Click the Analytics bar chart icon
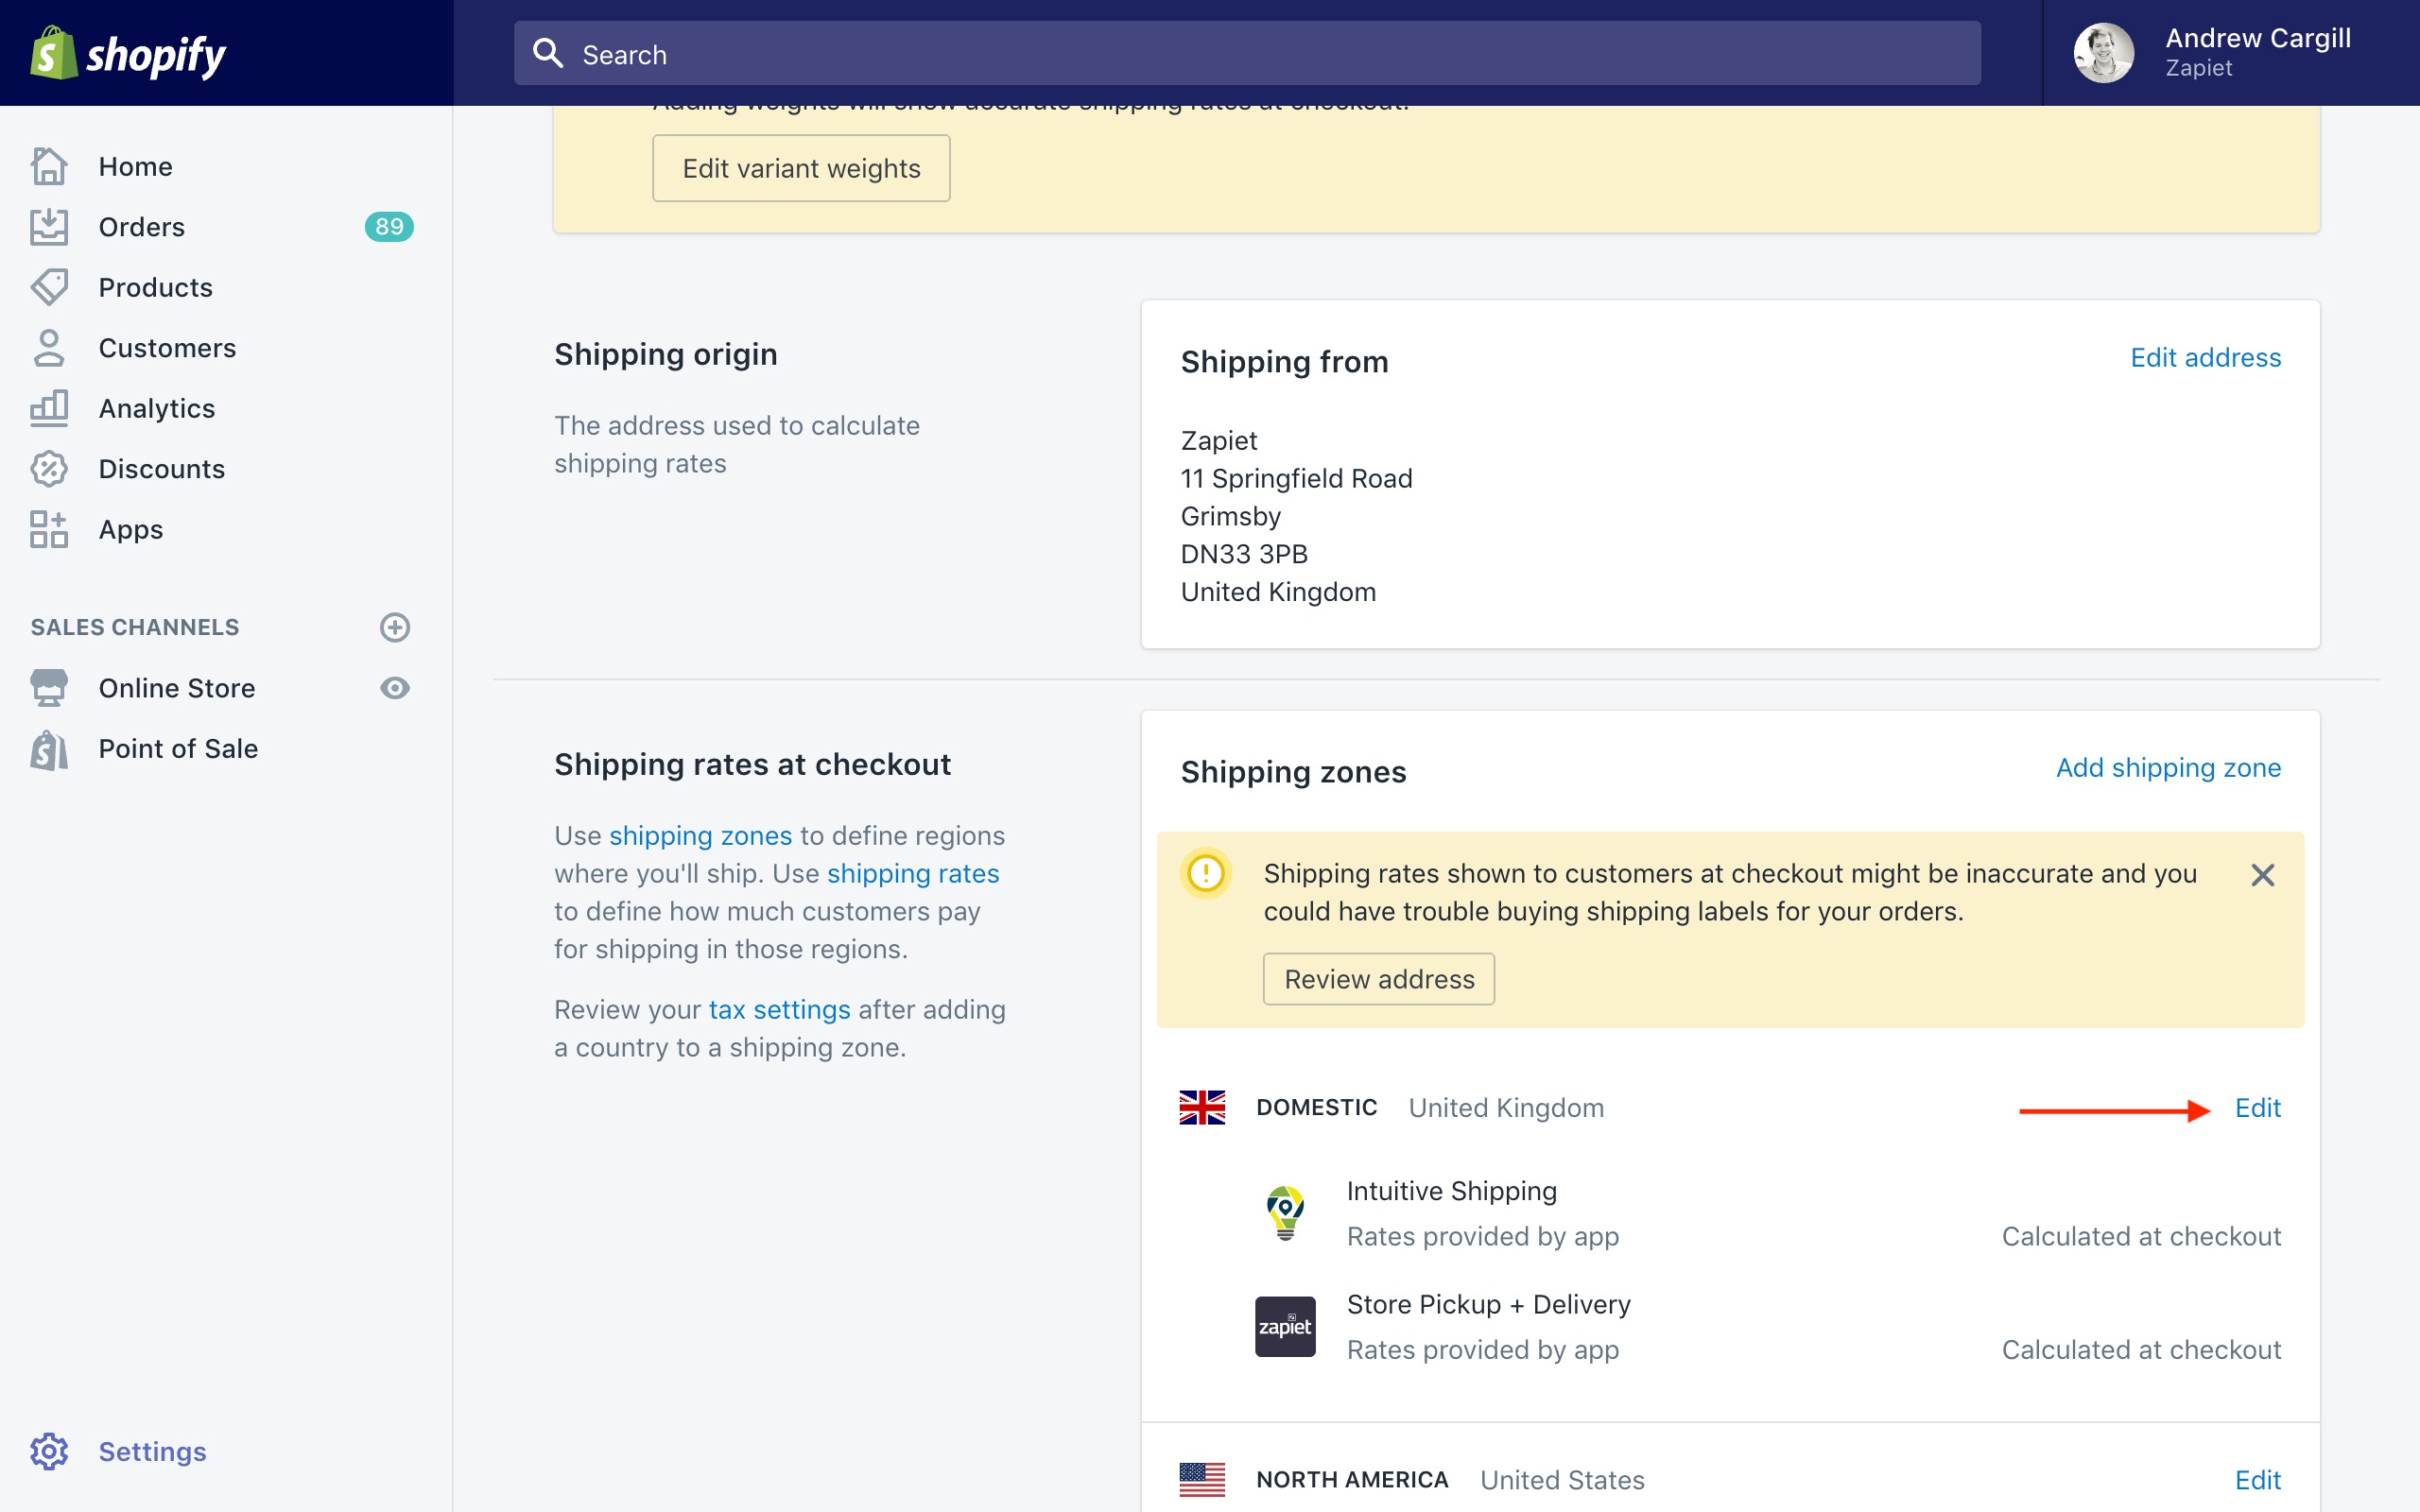The image size is (2420, 1512). pyautogui.click(x=49, y=408)
